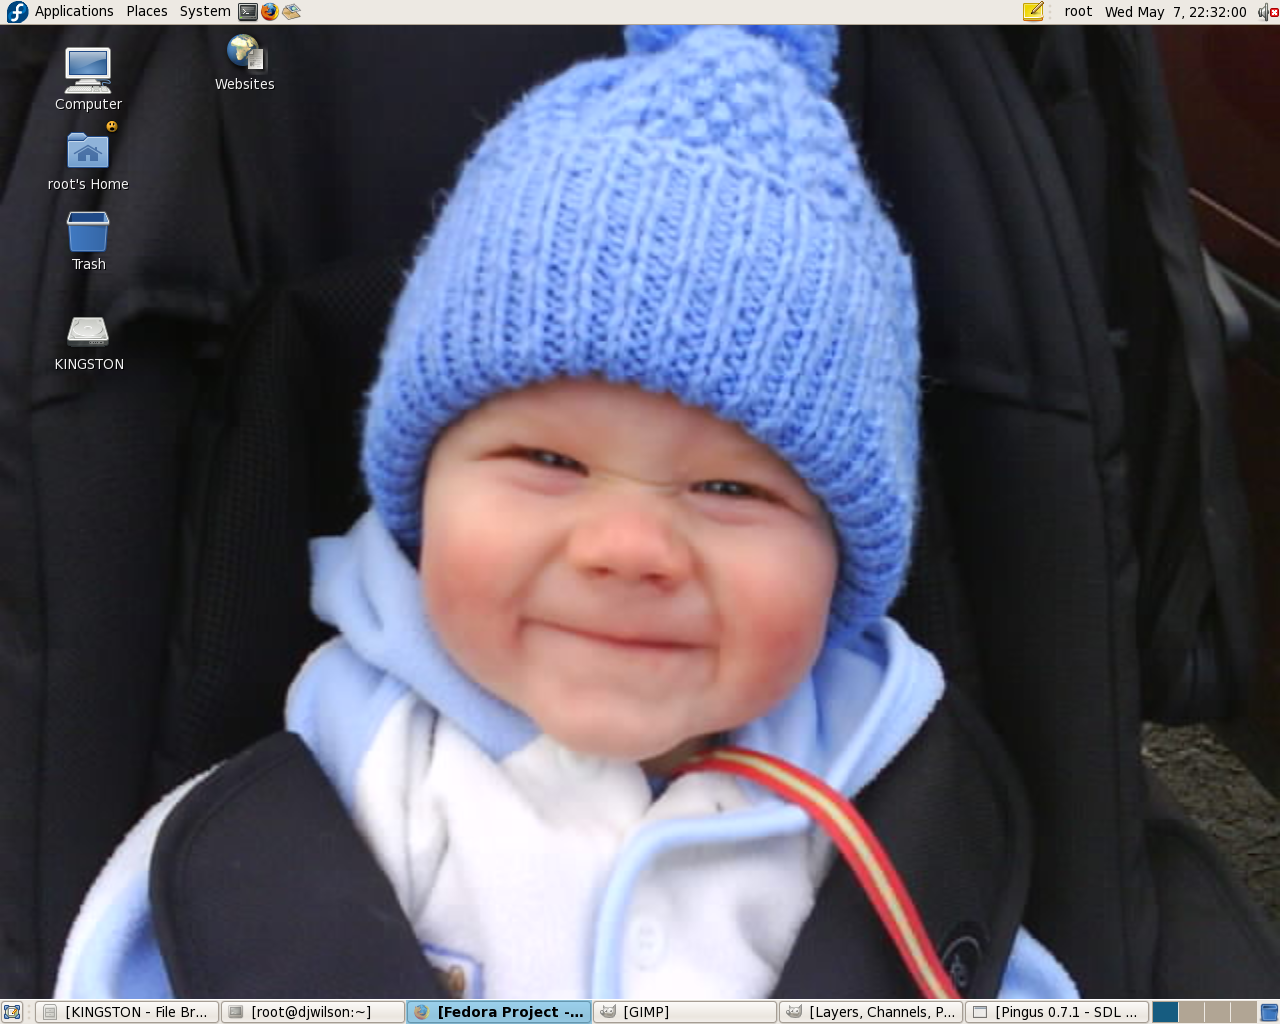Select the root's Home folder icon
This screenshot has height=1024, width=1280.
88,159
